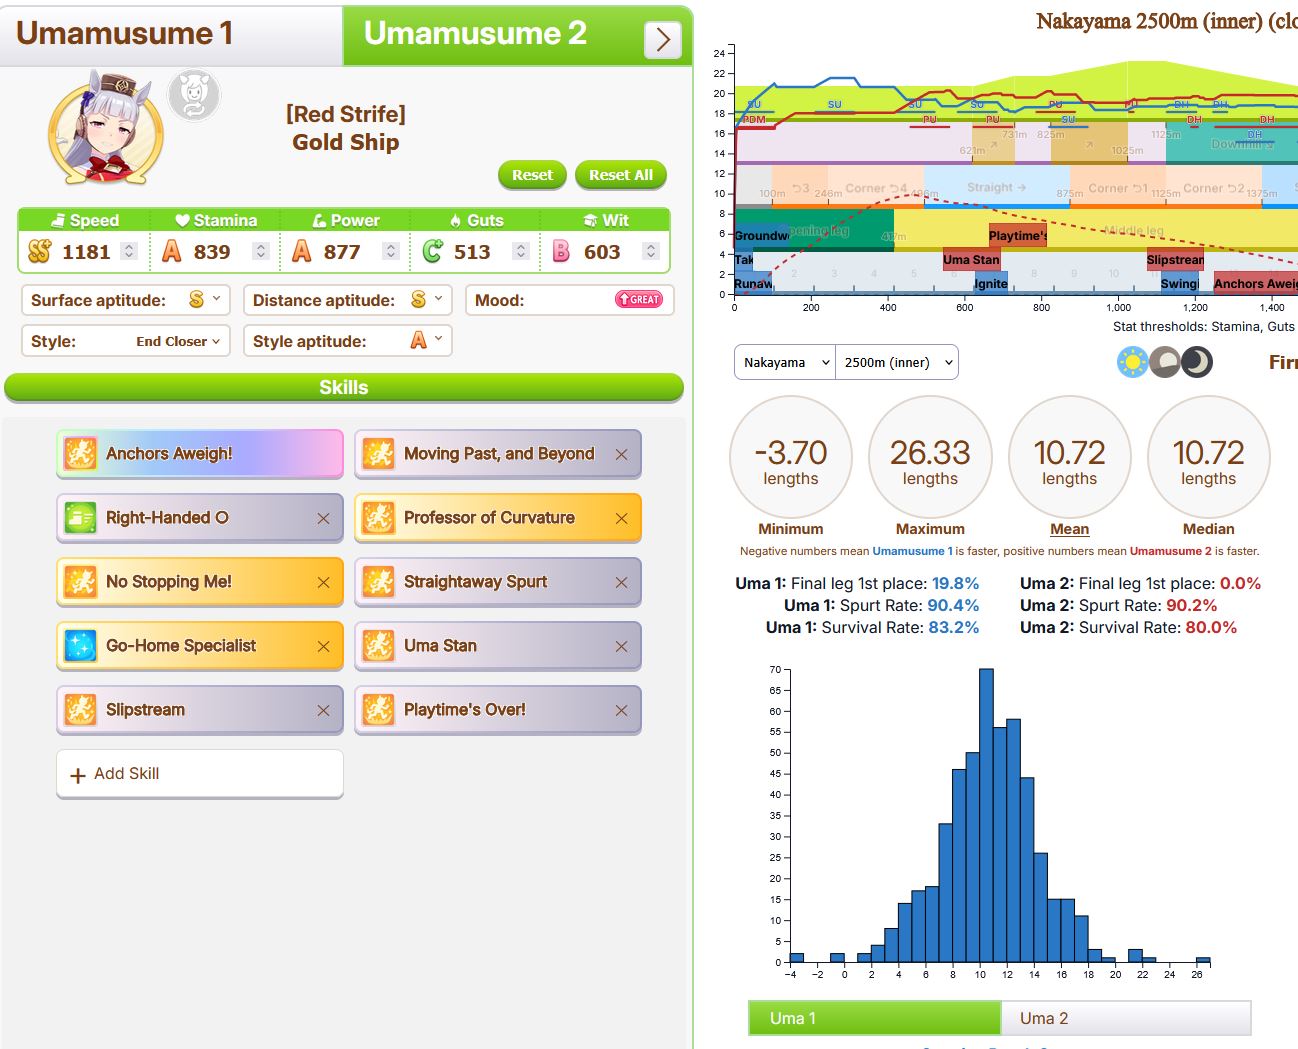
Task: Open the 2500m (inner) distance dropdown
Action: point(897,362)
